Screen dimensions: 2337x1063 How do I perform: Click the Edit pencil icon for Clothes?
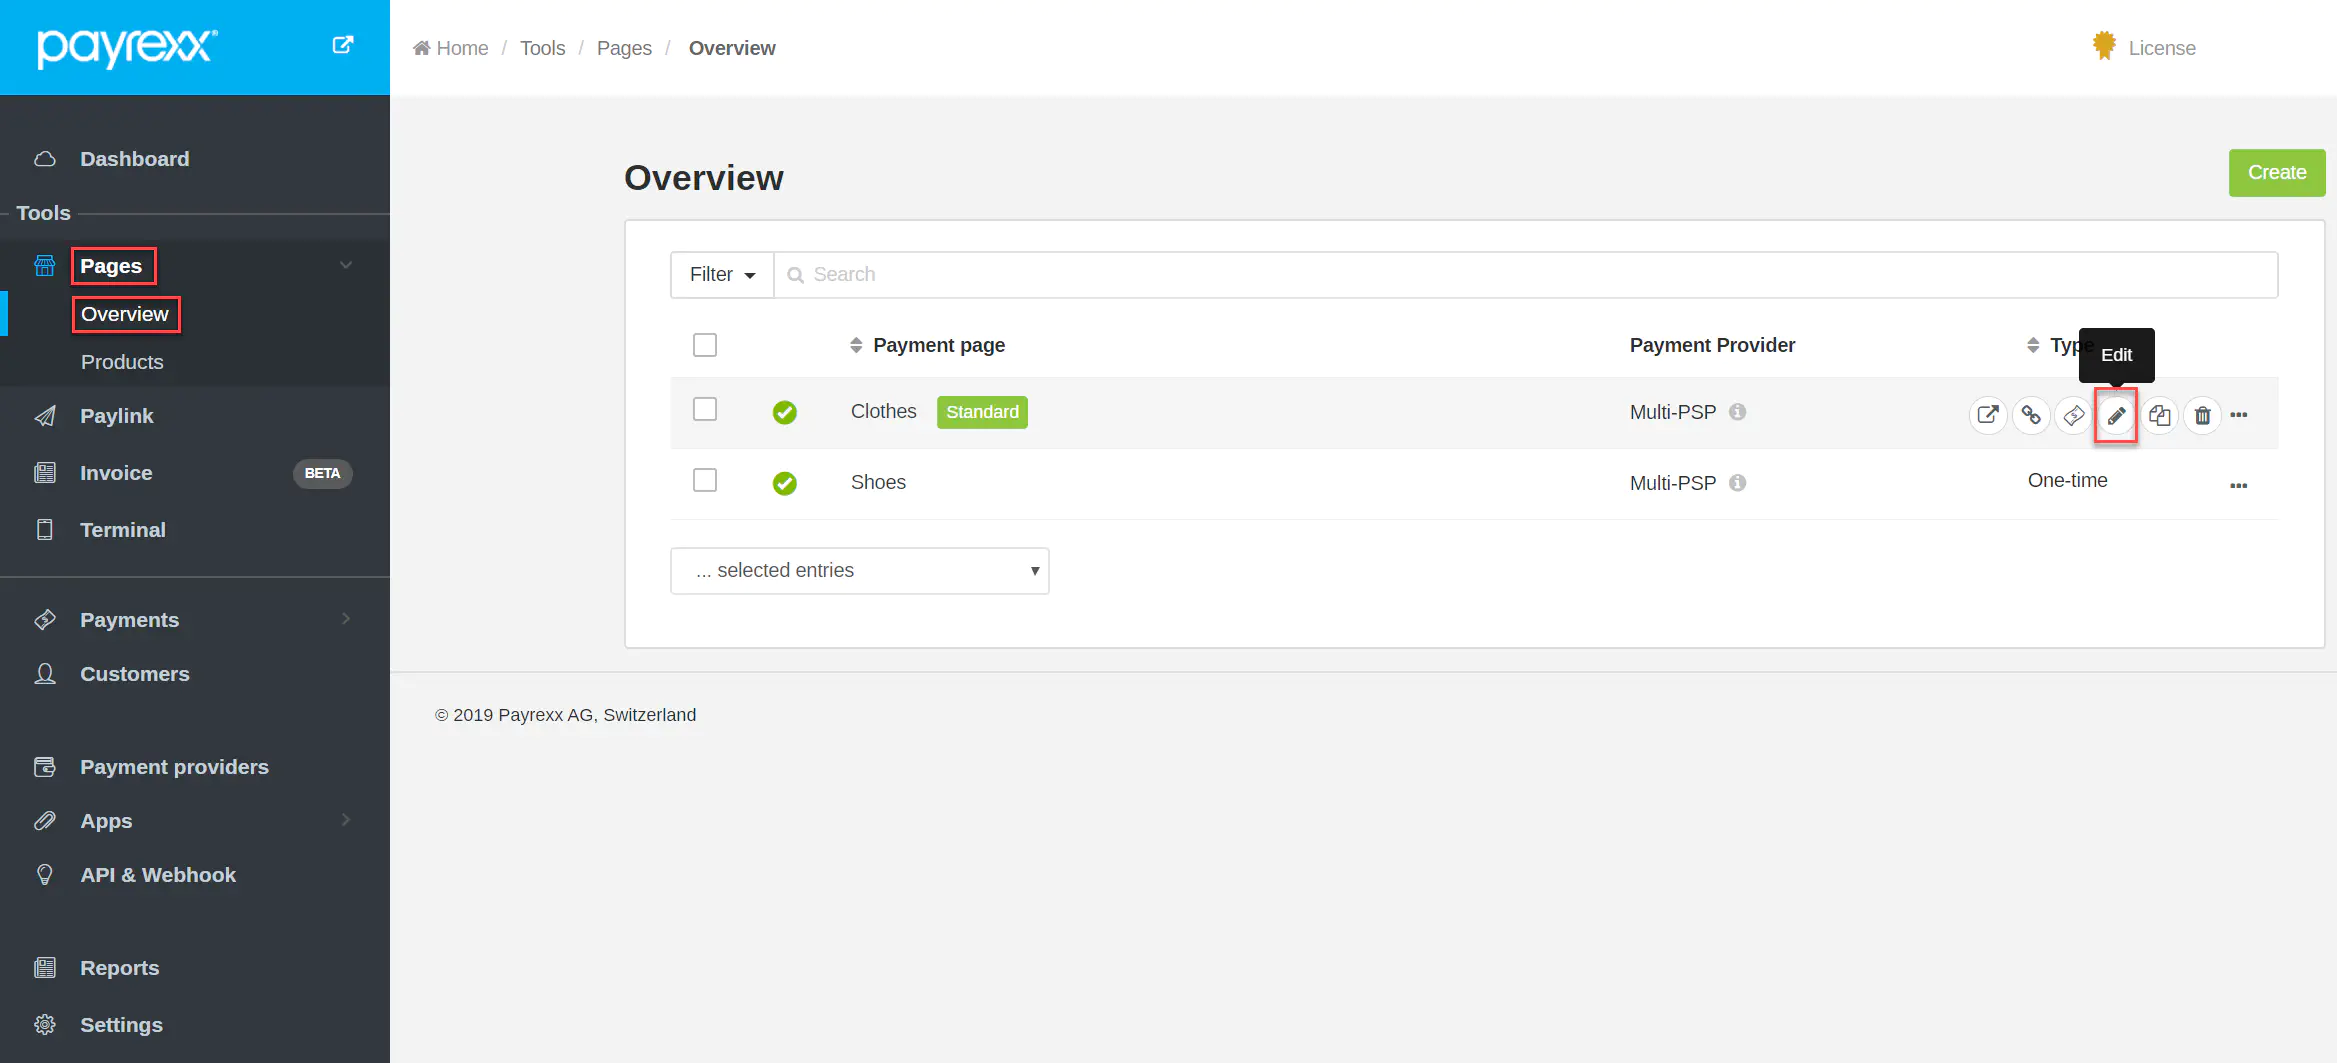(2116, 415)
